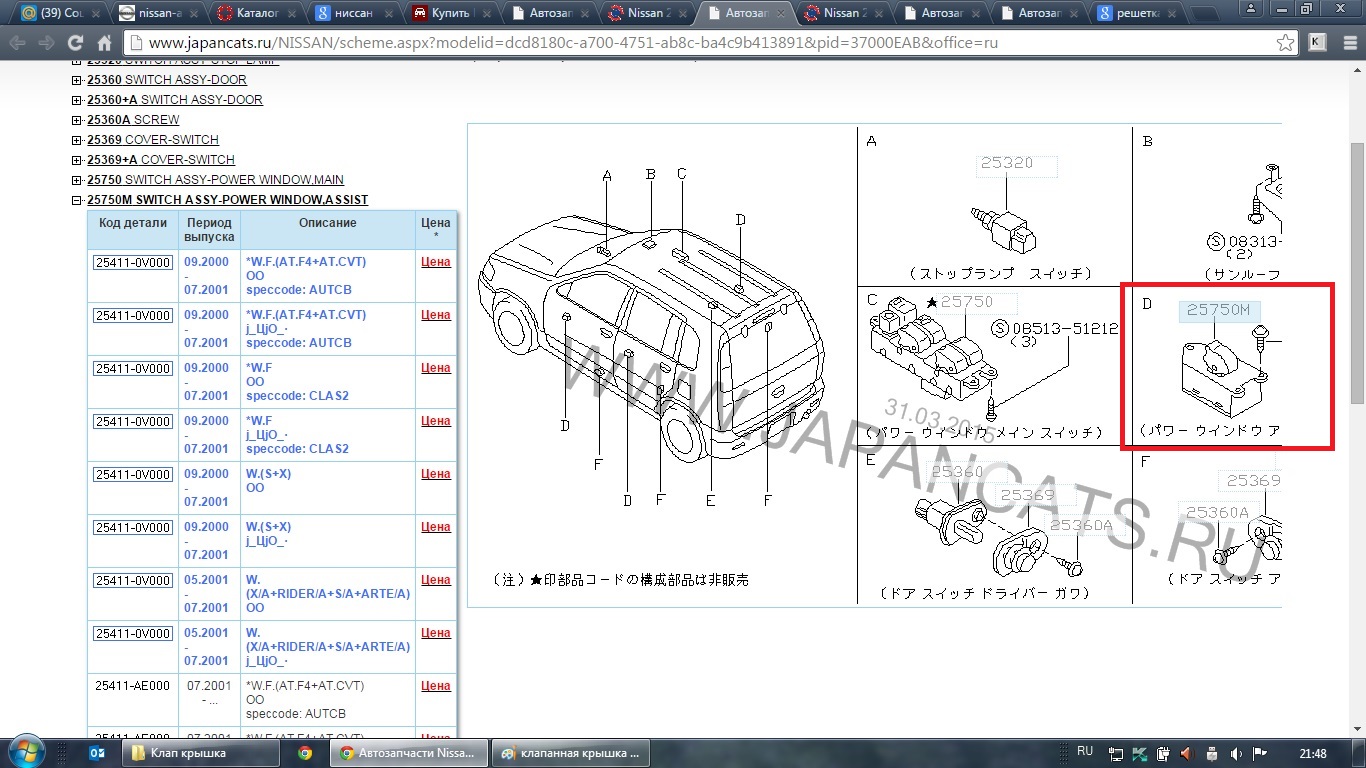
Task: Open клапанная крышка window on taskbar
Action: pyautogui.click(x=570, y=753)
